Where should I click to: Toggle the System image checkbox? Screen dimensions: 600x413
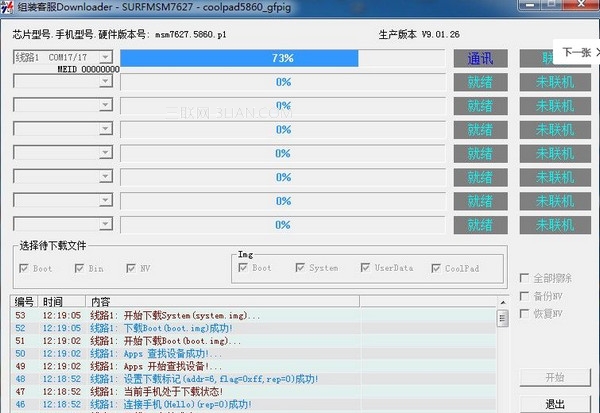point(300,268)
